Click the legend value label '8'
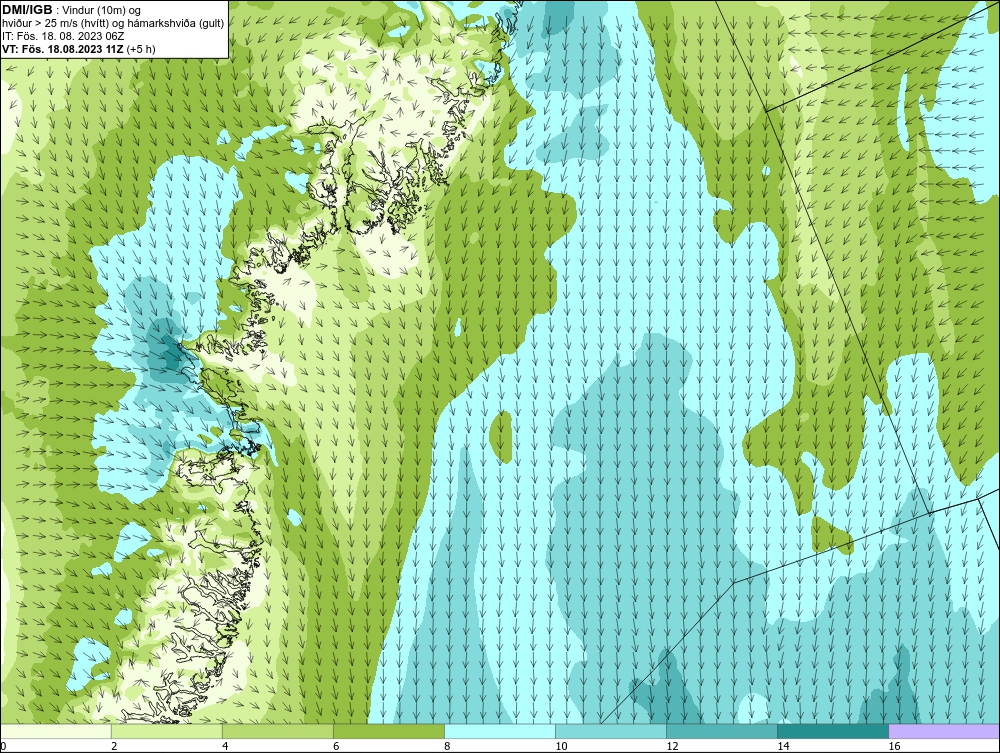 (446, 746)
